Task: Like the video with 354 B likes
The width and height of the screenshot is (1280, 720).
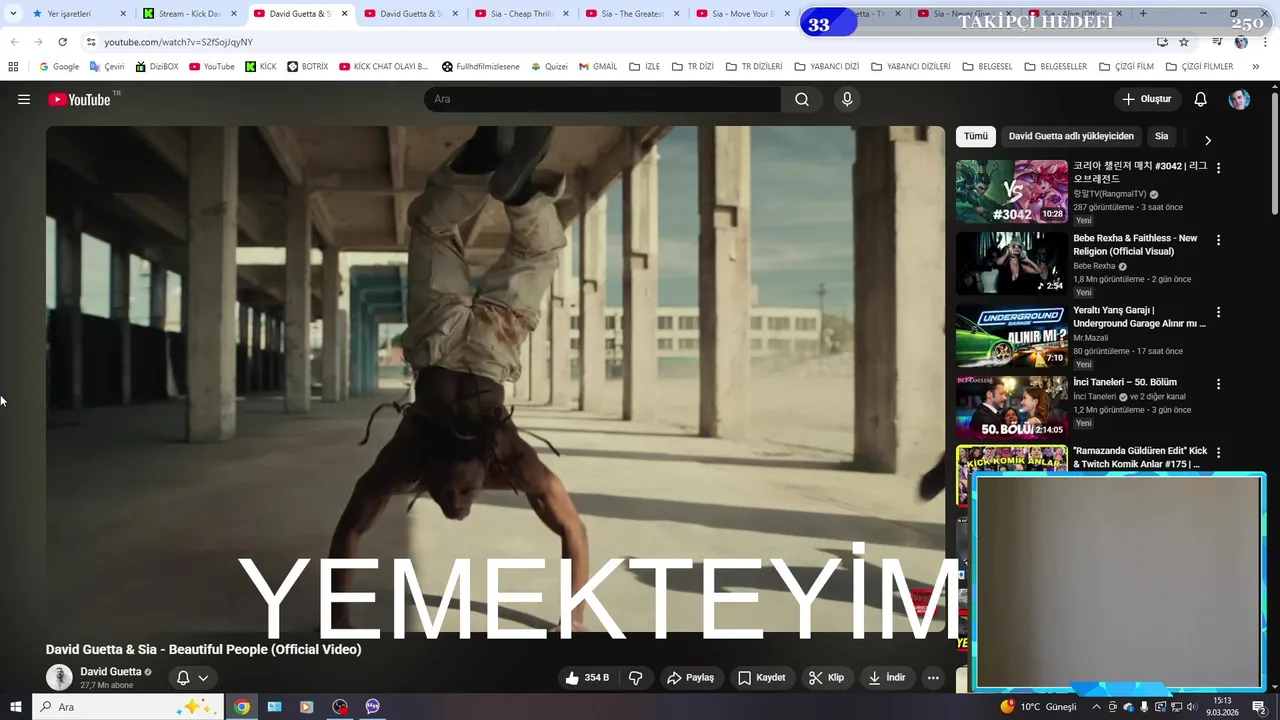Action: pyautogui.click(x=587, y=678)
